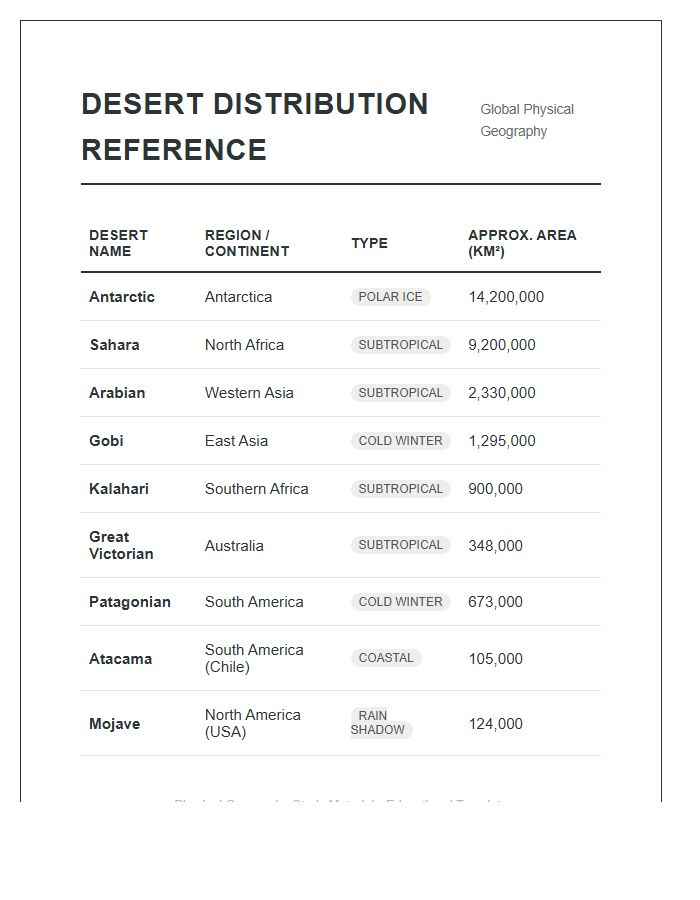Click the Subtropical badge in Sahara row
The height and width of the screenshot is (900, 700).
click(x=400, y=345)
